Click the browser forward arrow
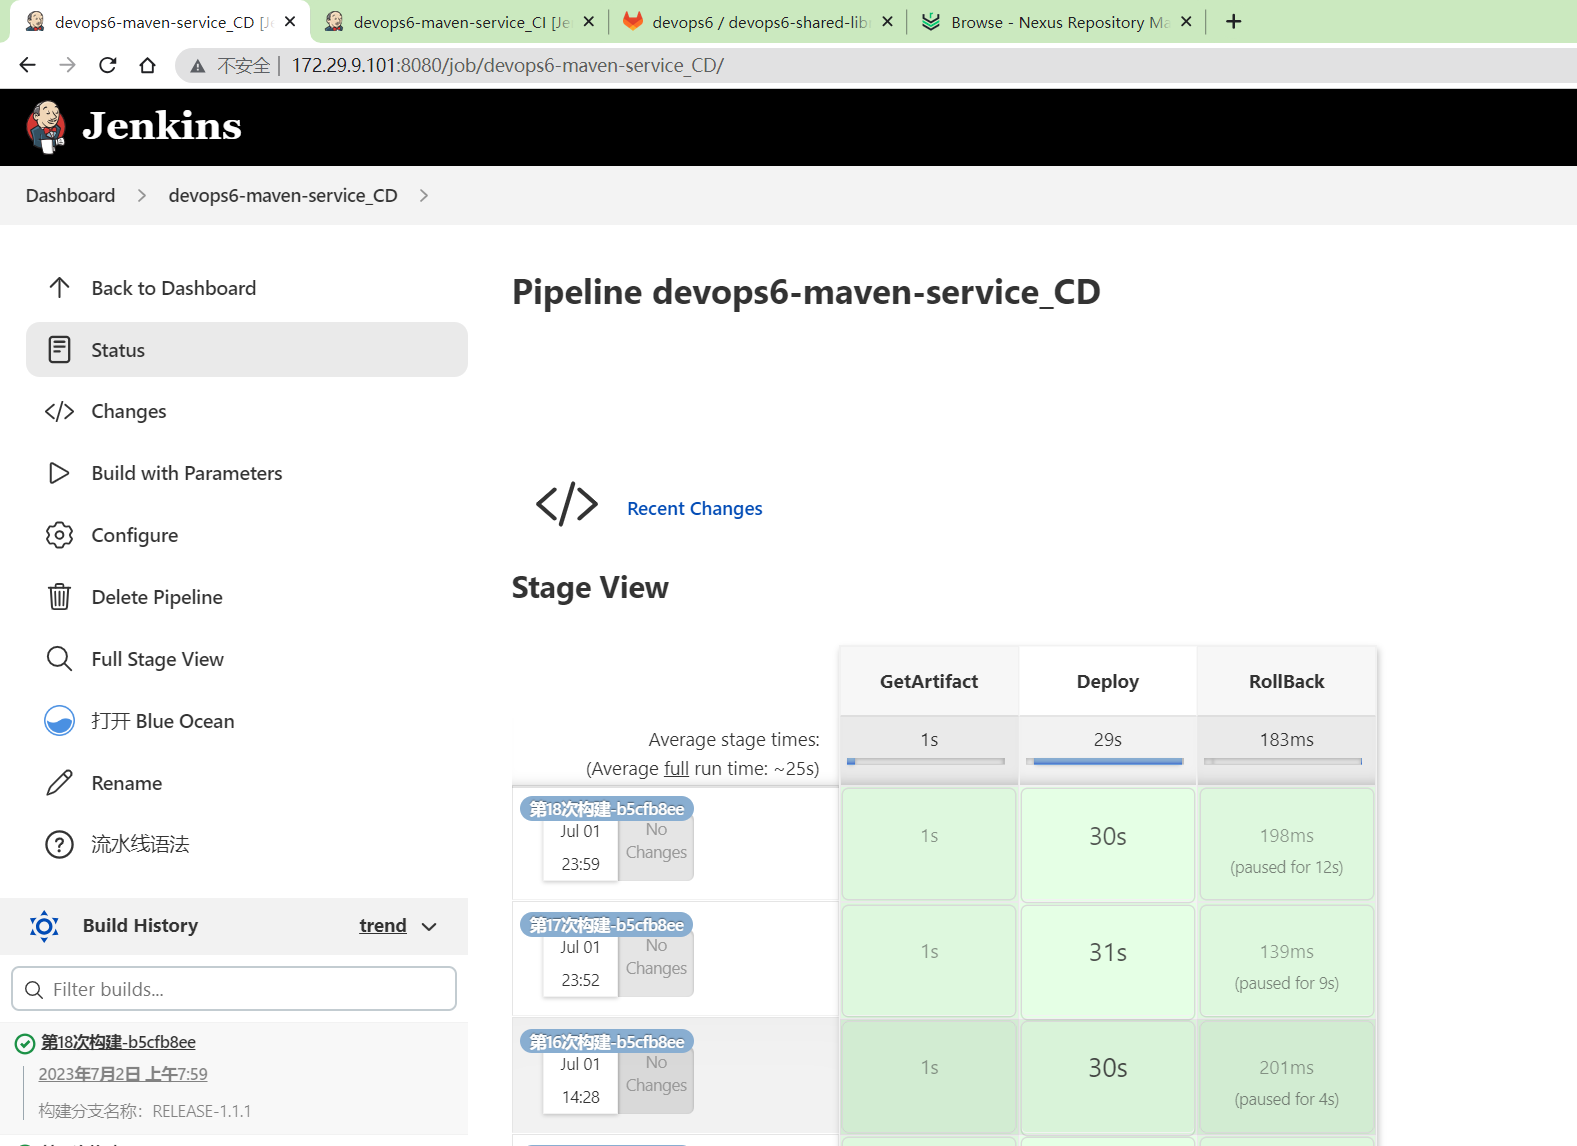The height and width of the screenshot is (1146, 1577). (67, 65)
